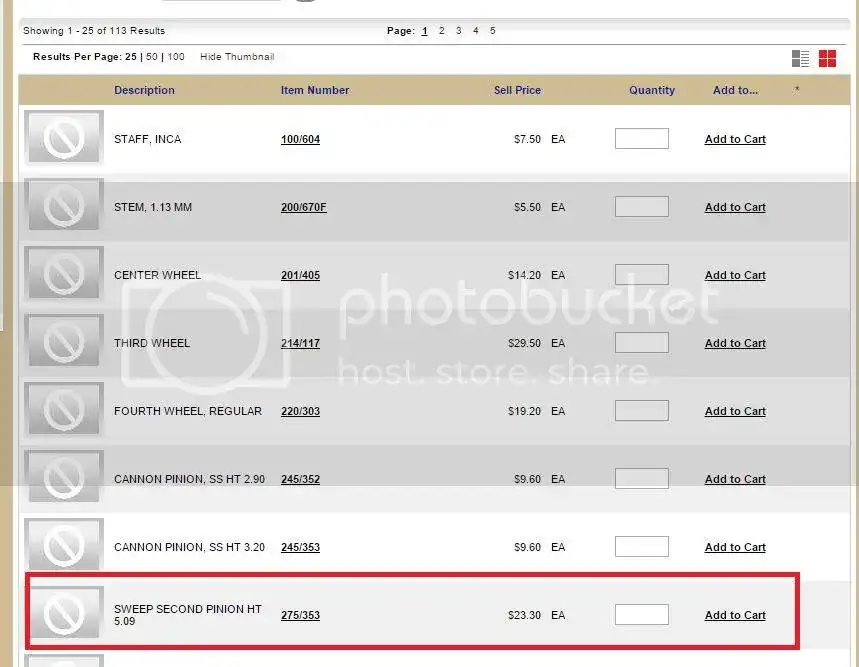This screenshot has height=667, width=859.
Task: Add CANNON PINION SS HT 3.20 to cart
Action: point(735,547)
